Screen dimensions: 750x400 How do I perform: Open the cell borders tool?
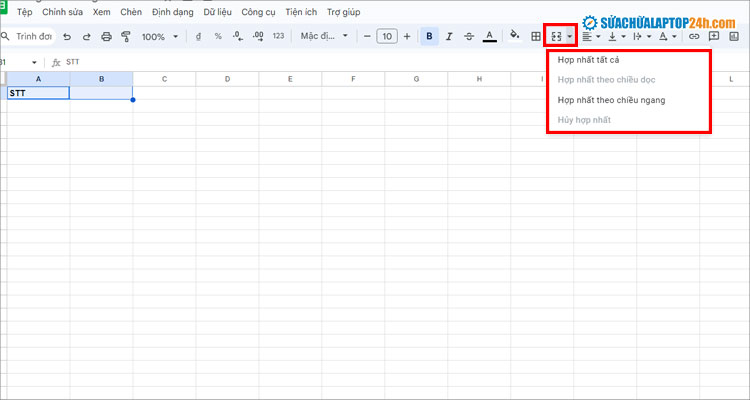536,36
